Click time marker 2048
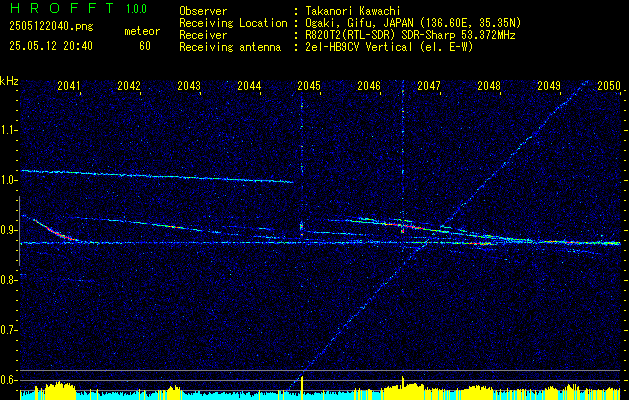629x400 pixels. (x=489, y=86)
